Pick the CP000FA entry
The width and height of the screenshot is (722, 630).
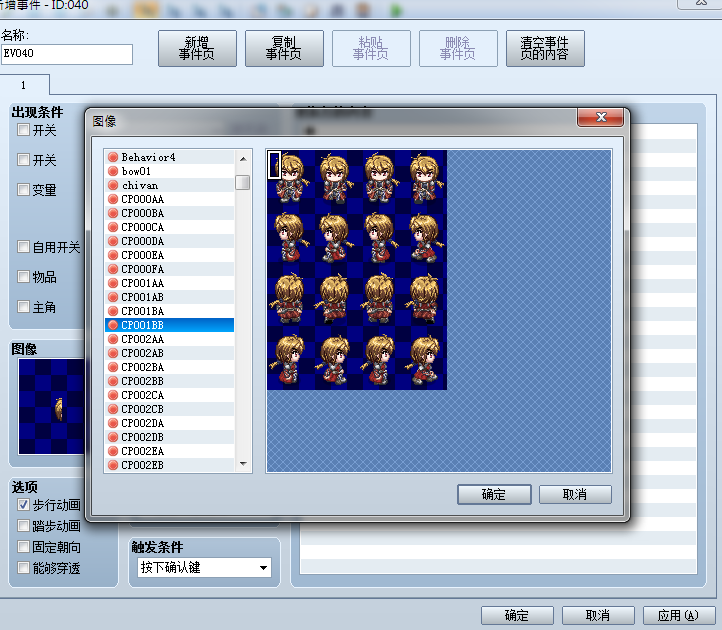point(169,269)
